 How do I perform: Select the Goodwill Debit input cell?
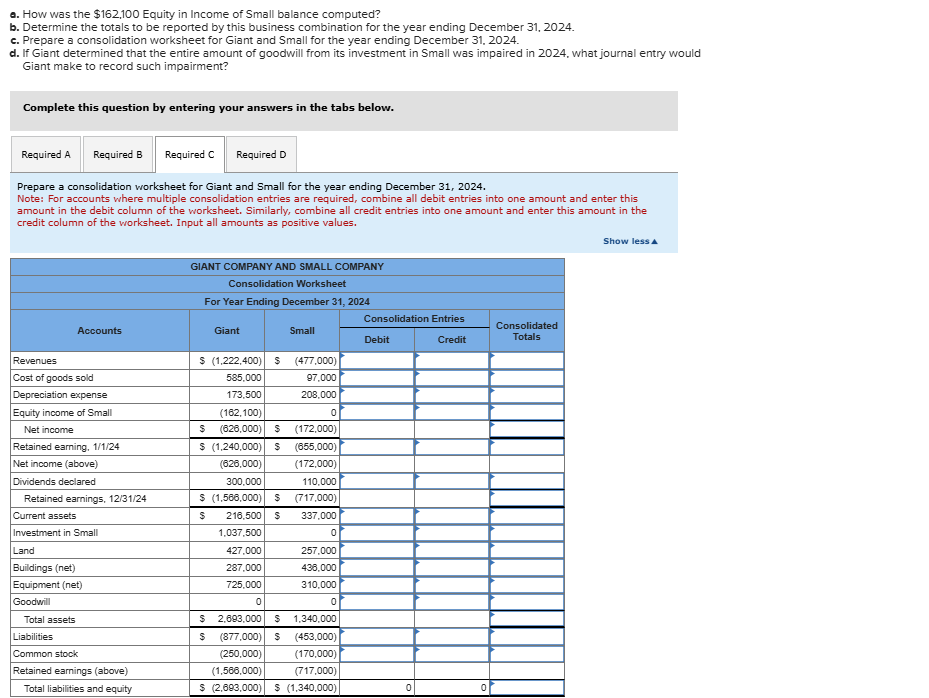(x=378, y=601)
